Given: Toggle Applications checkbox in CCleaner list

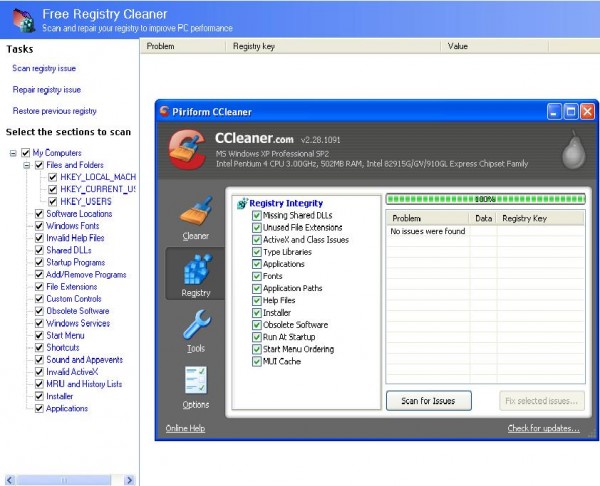Looking at the screenshot, I should tap(256, 264).
